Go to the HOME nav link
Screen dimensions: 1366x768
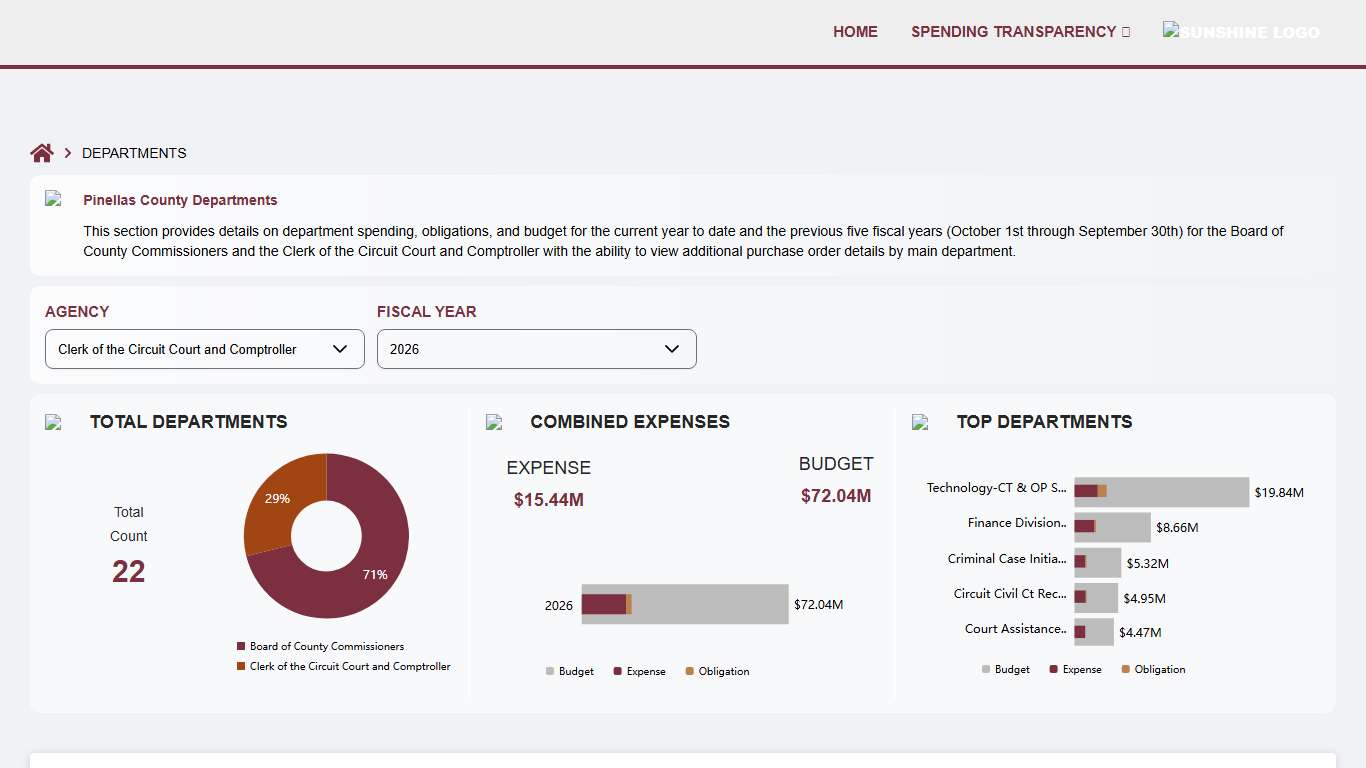855,32
